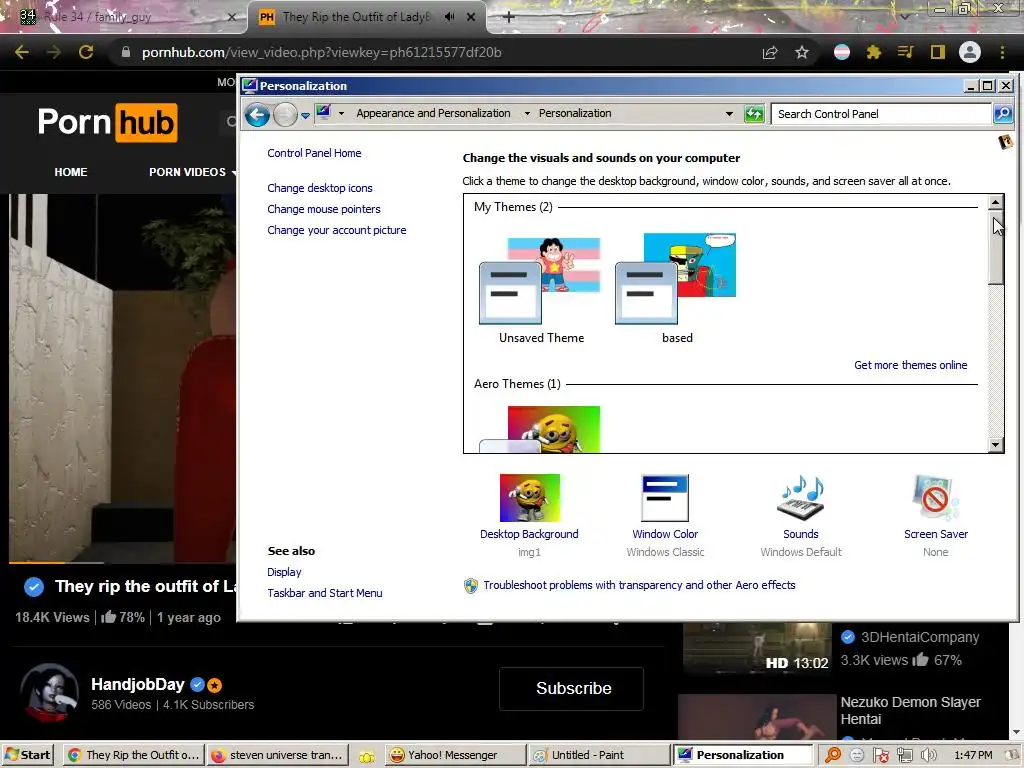Expand the Appearance and Personalization breadcrumb arrow
Image resolution: width=1024 pixels, height=768 pixels.
(x=527, y=114)
